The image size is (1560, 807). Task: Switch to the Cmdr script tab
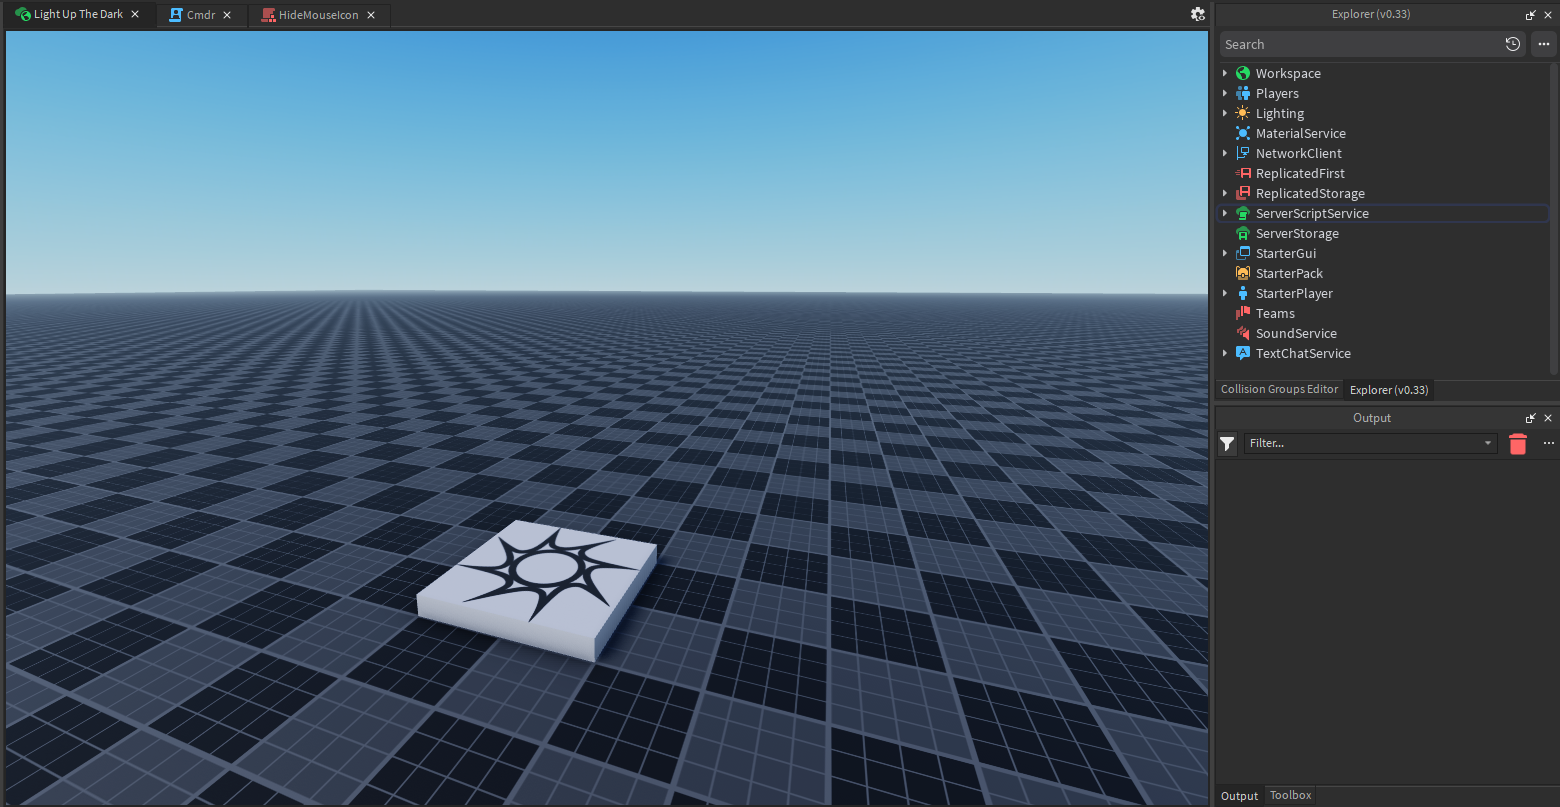200,15
